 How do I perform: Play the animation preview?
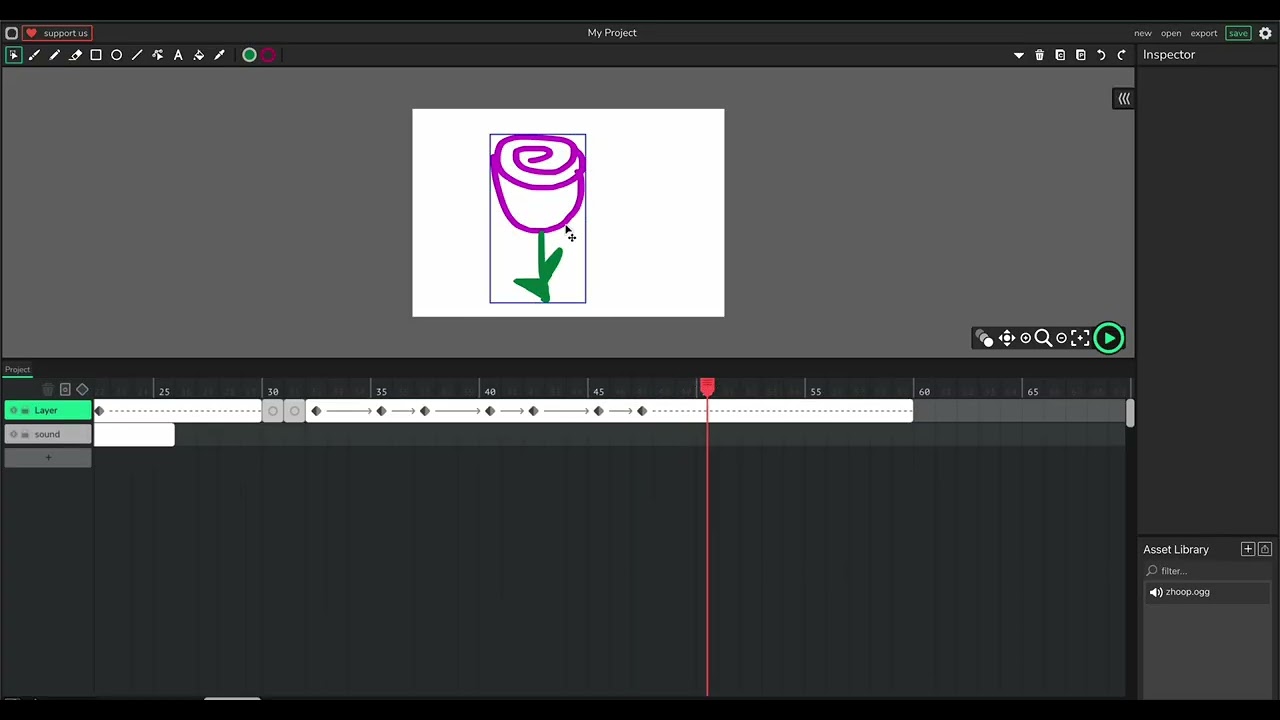click(x=1109, y=338)
